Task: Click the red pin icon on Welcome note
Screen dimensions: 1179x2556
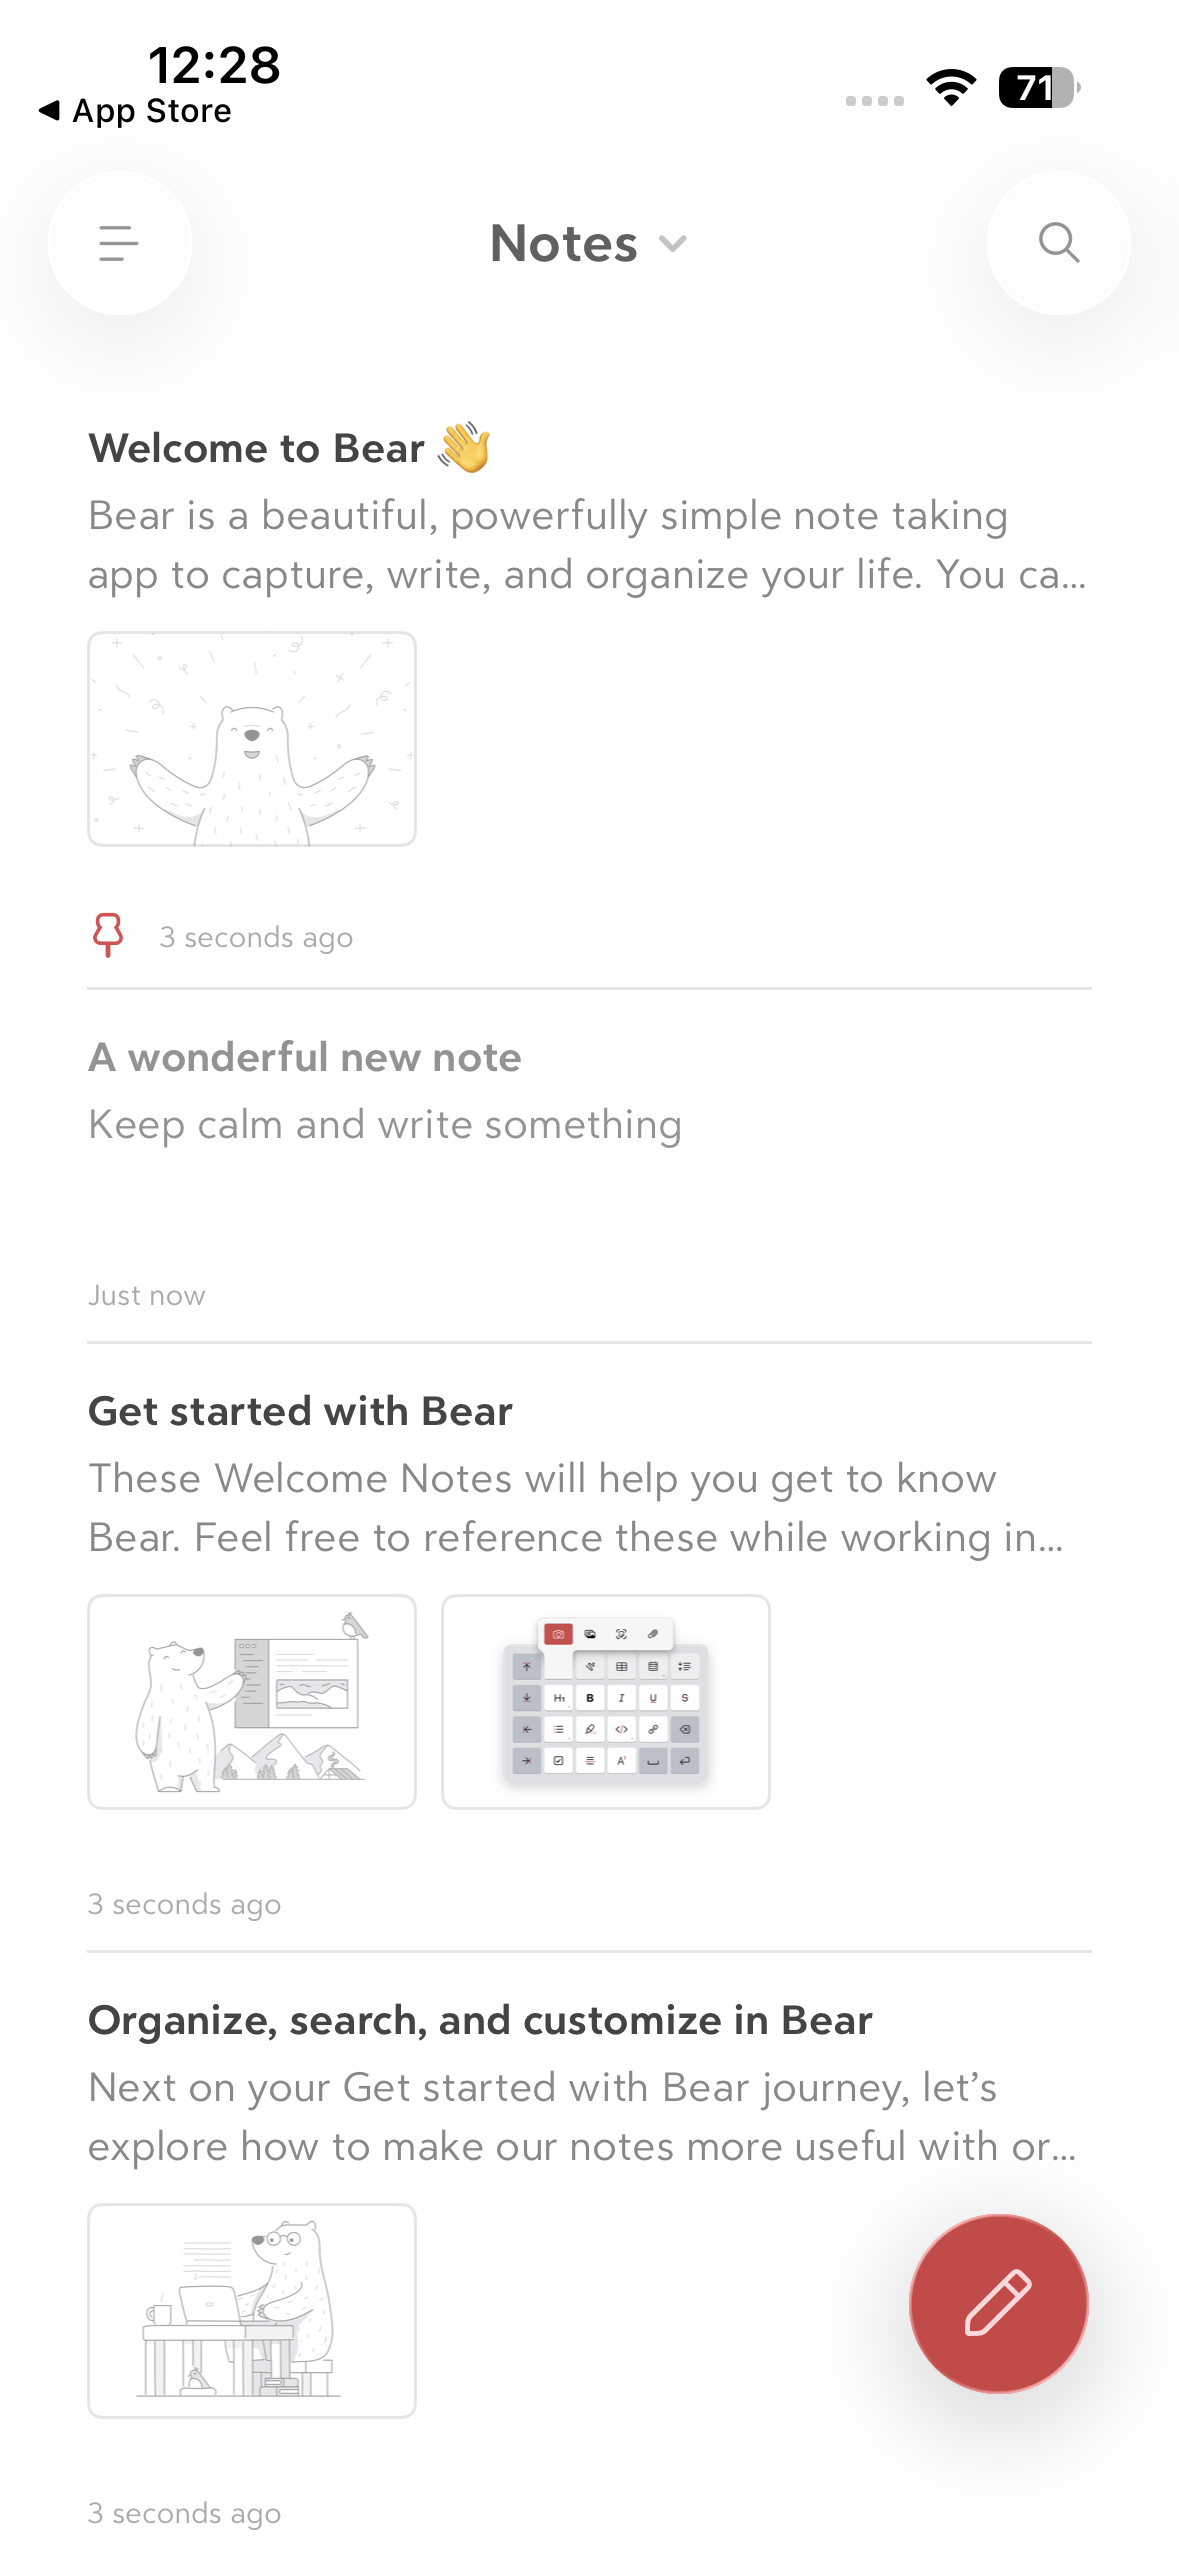Action: (108, 935)
